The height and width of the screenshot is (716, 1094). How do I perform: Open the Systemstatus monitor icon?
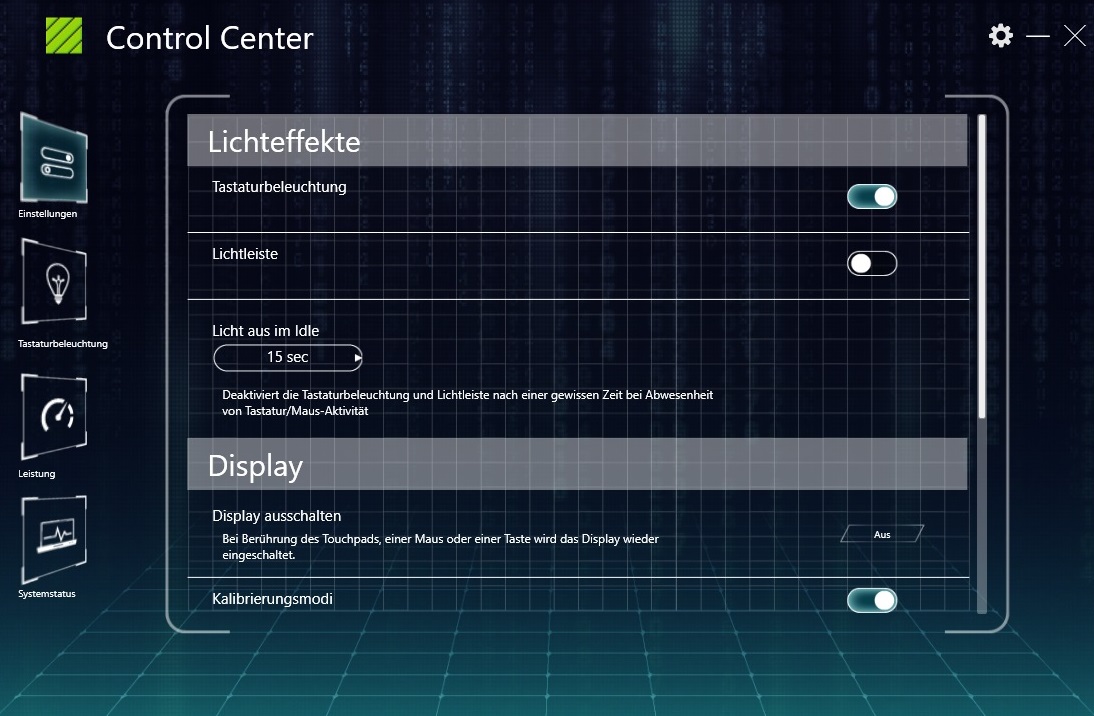(54, 539)
